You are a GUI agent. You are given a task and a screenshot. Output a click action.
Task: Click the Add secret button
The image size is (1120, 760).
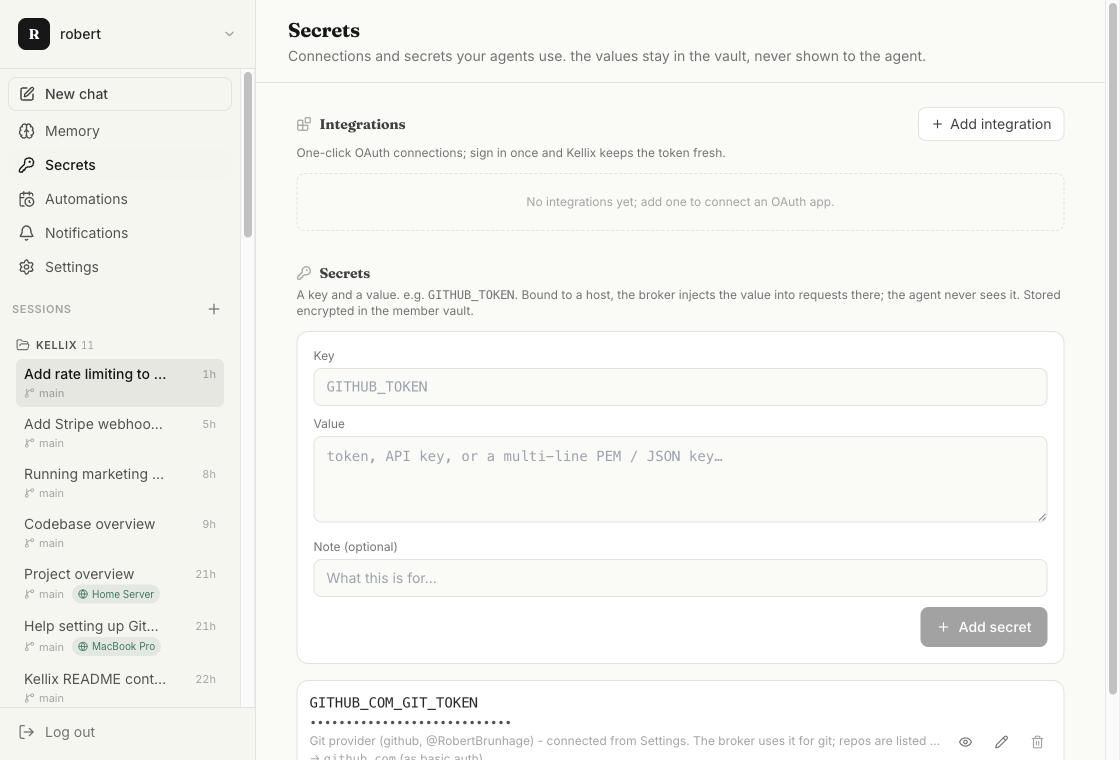coord(984,627)
